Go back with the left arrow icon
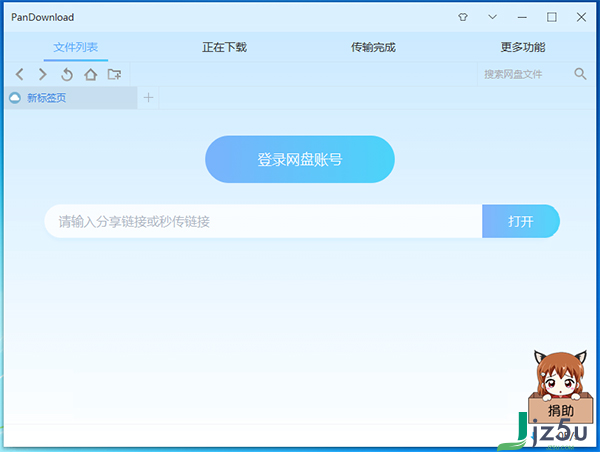This screenshot has width=600, height=452. click(20, 74)
